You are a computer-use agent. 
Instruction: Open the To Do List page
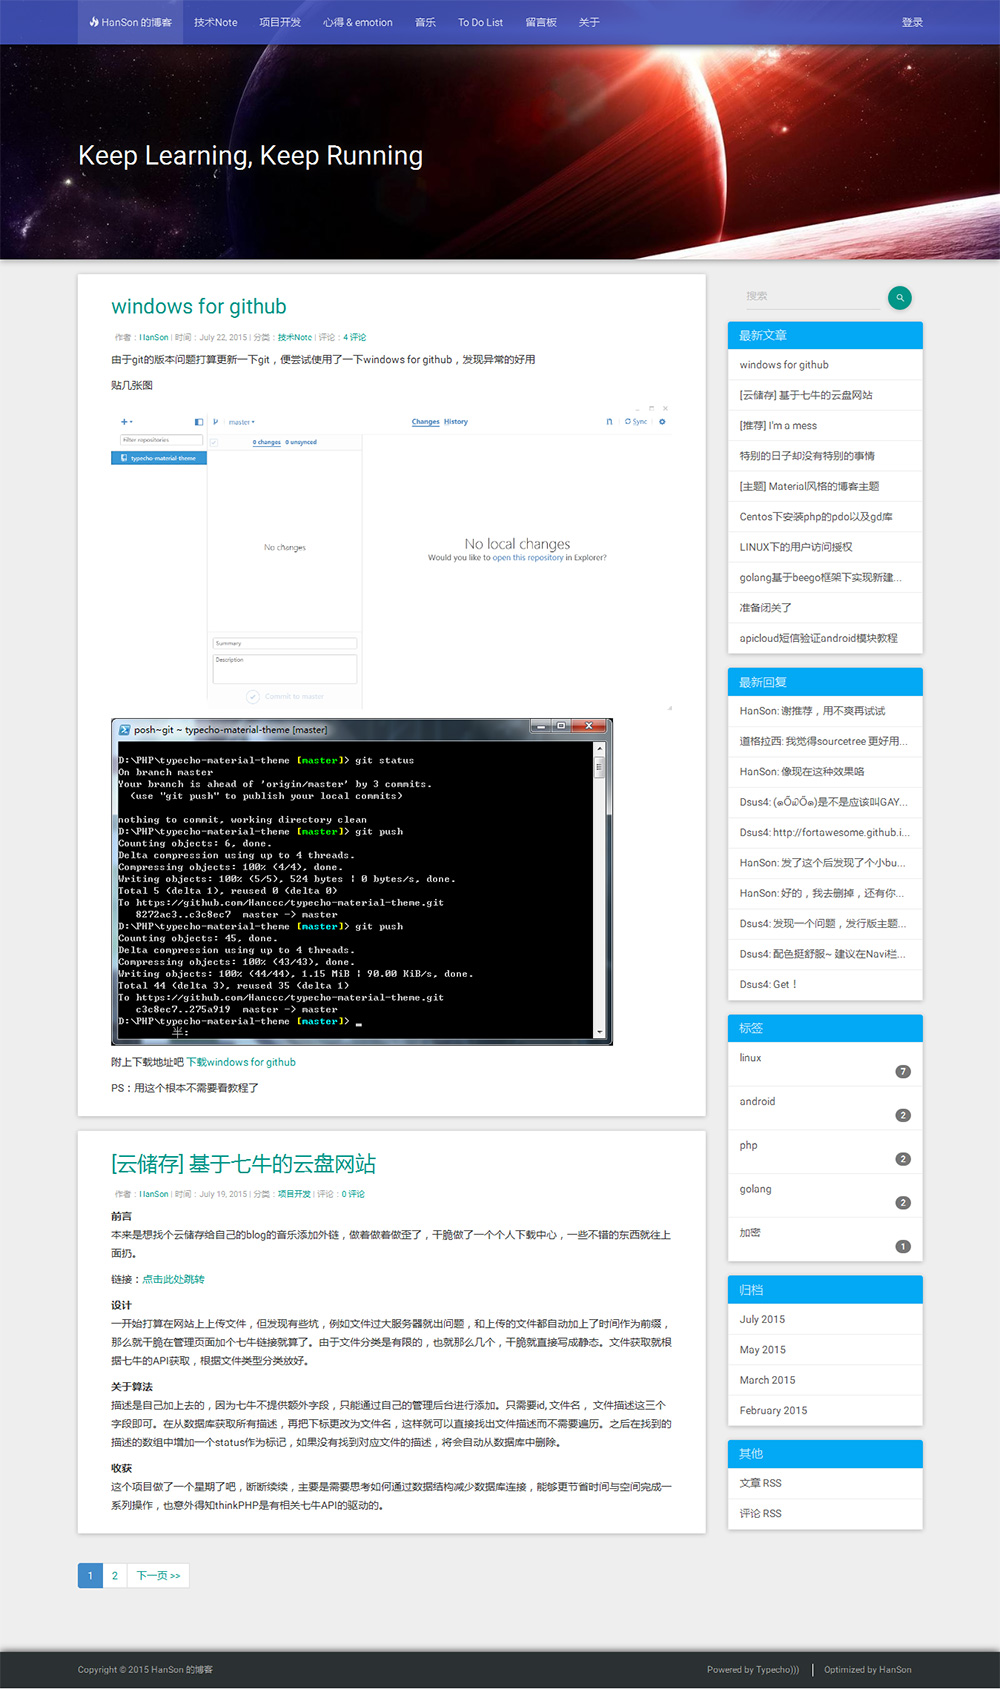480,22
